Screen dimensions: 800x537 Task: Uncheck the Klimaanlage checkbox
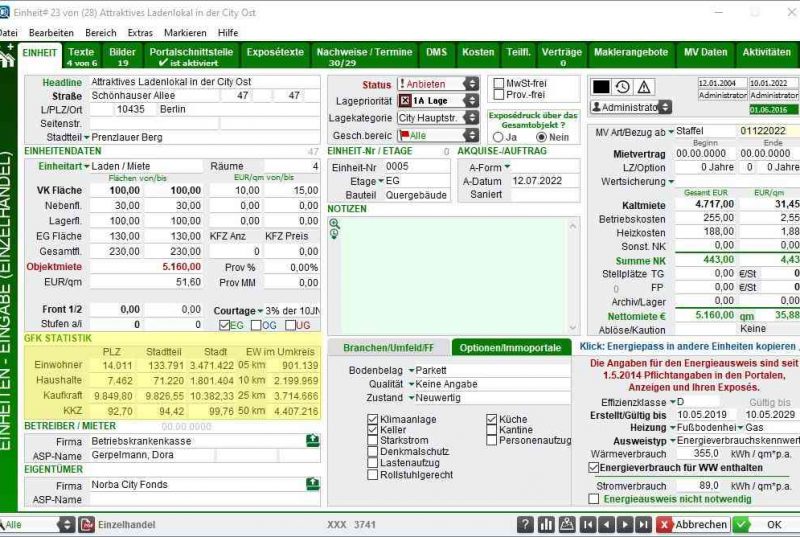pyautogui.click(x=373, y=419)
